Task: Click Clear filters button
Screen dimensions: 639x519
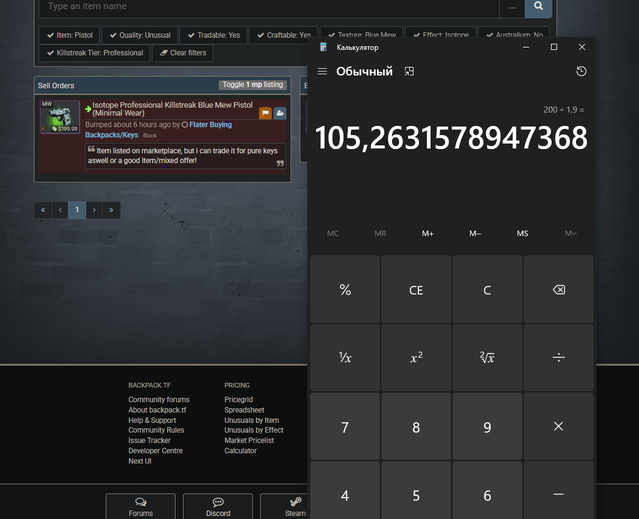Action: 183,53
